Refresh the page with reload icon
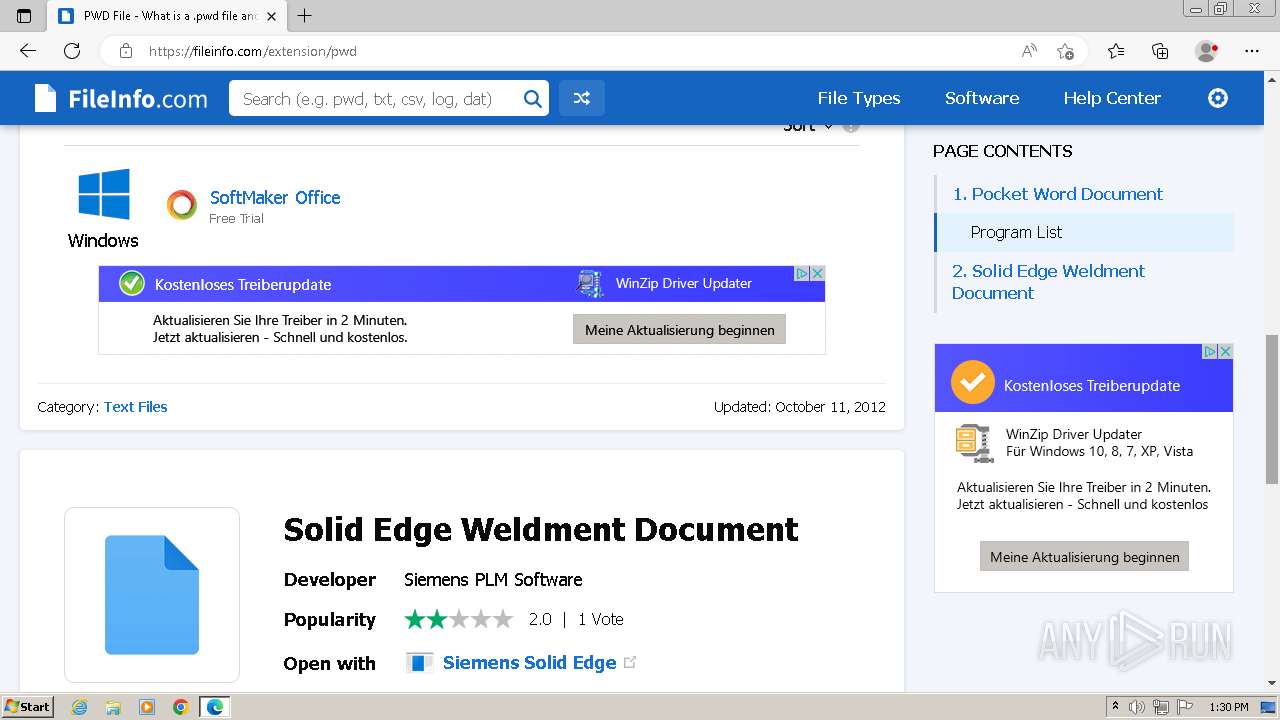This screenshot has height=720, width=1280. 72,51
